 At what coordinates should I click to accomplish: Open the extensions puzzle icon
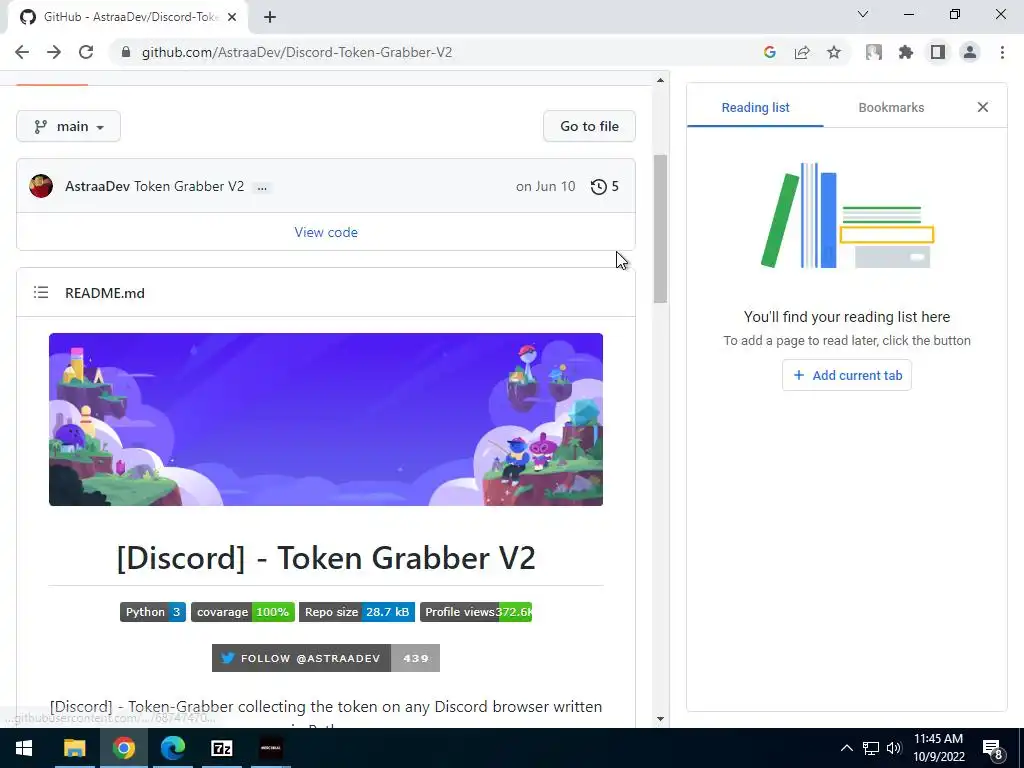[906, 52]
